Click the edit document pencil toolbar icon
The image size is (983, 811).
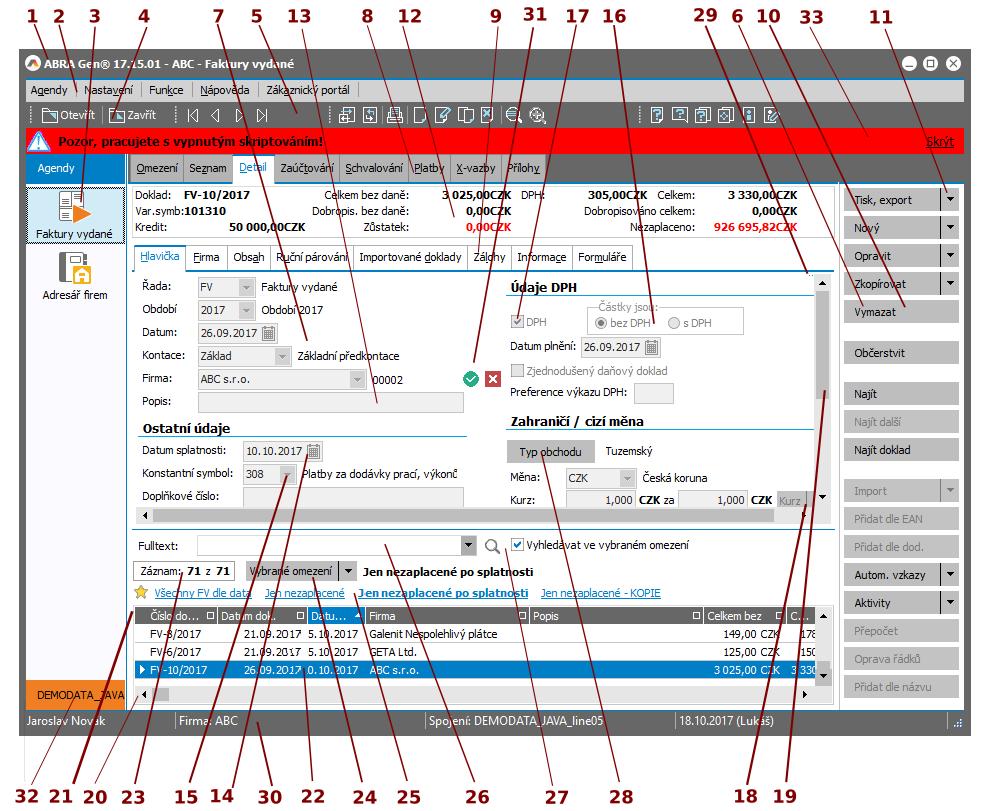tap(442, 115)
